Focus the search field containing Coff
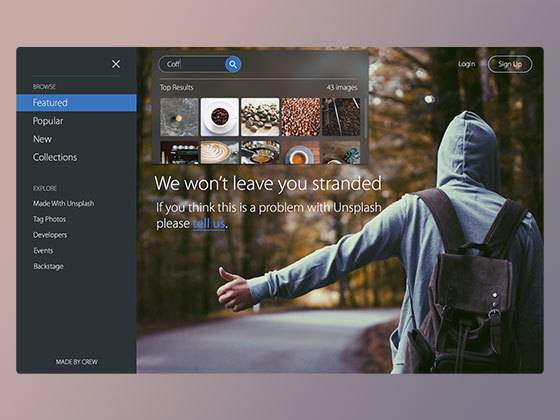 [192, 64]
